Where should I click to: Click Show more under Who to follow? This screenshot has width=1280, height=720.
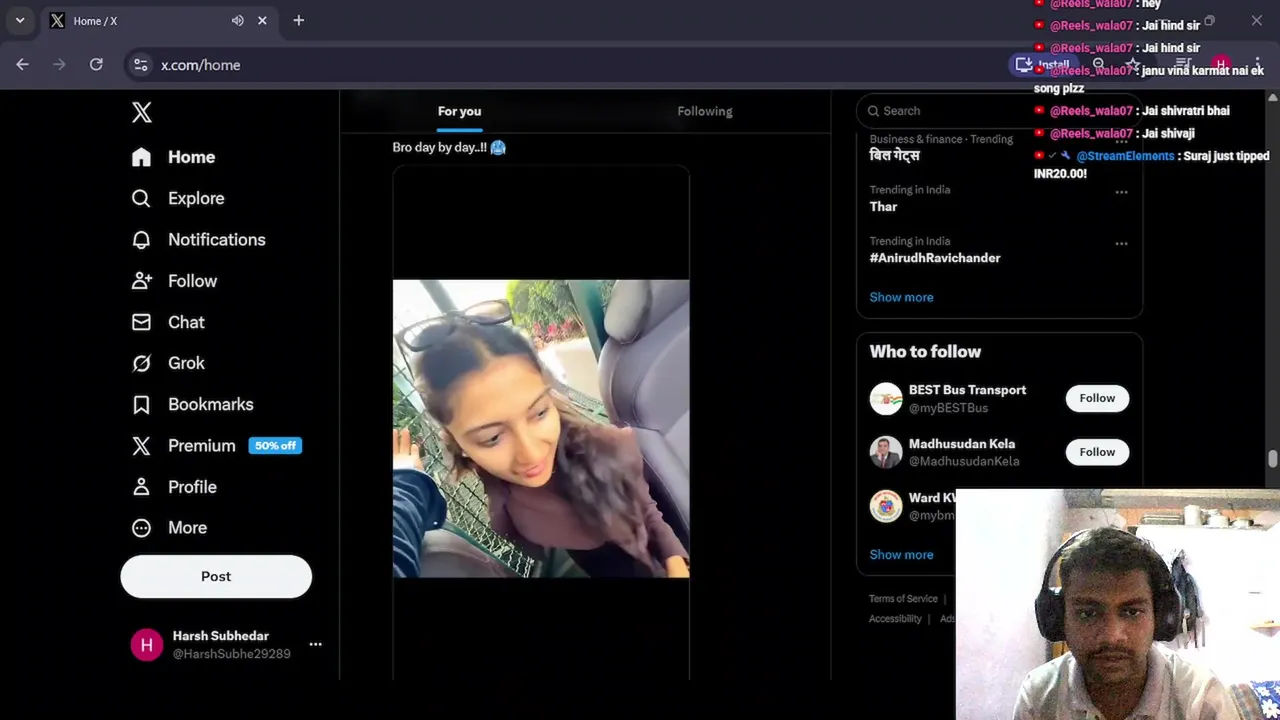tap(901, 555)
